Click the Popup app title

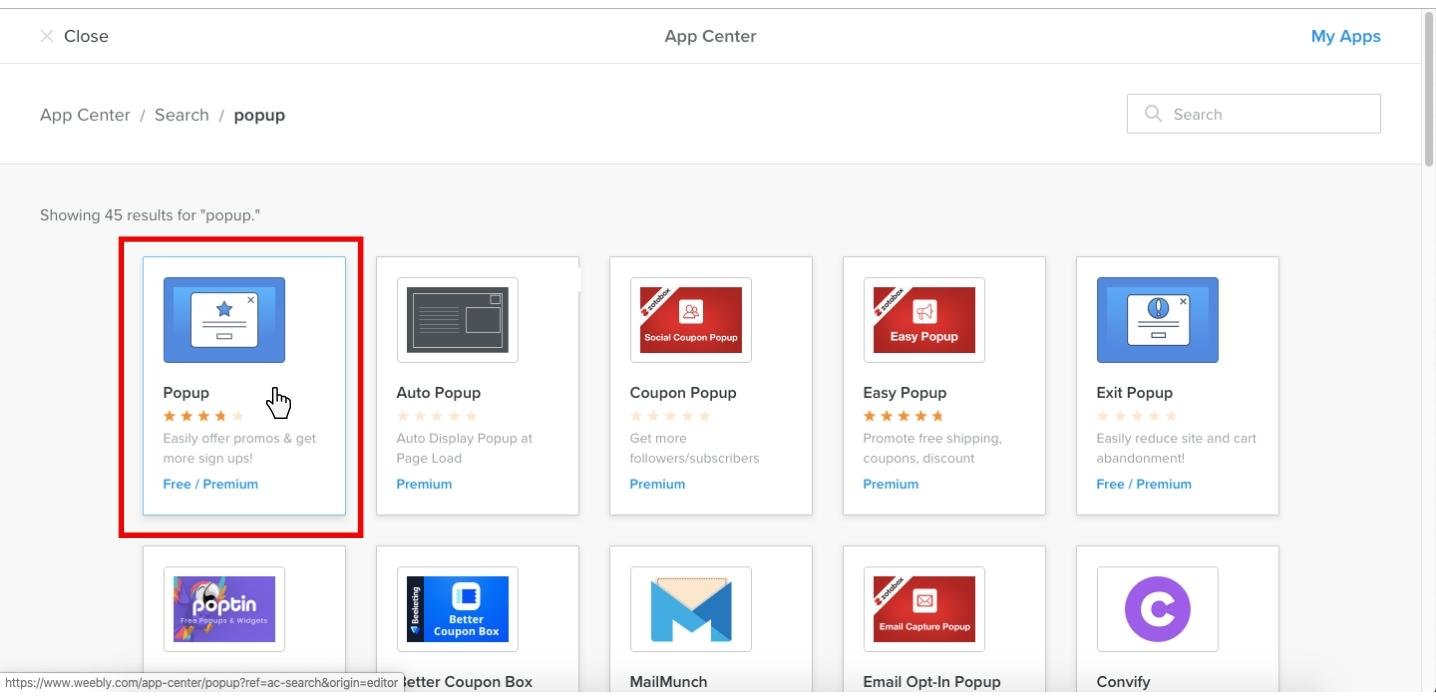186,393
